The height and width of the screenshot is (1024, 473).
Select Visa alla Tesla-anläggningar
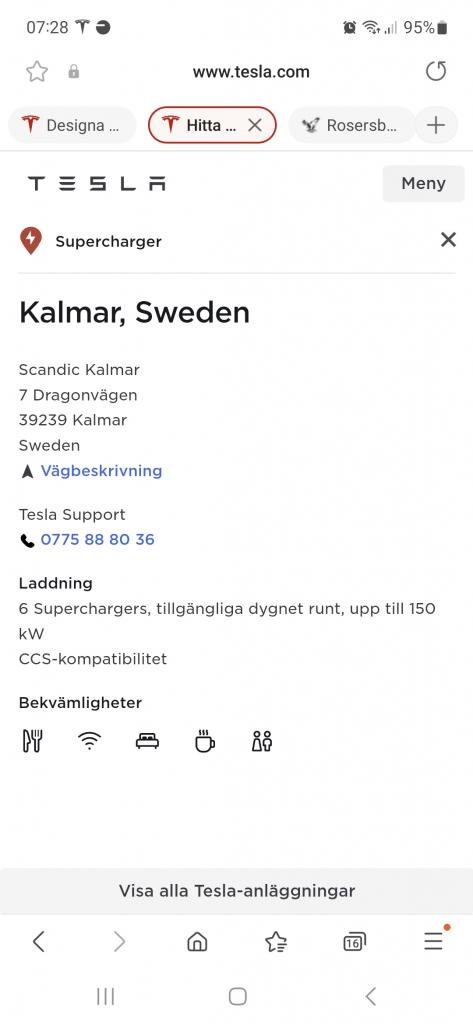click(236, 891)
